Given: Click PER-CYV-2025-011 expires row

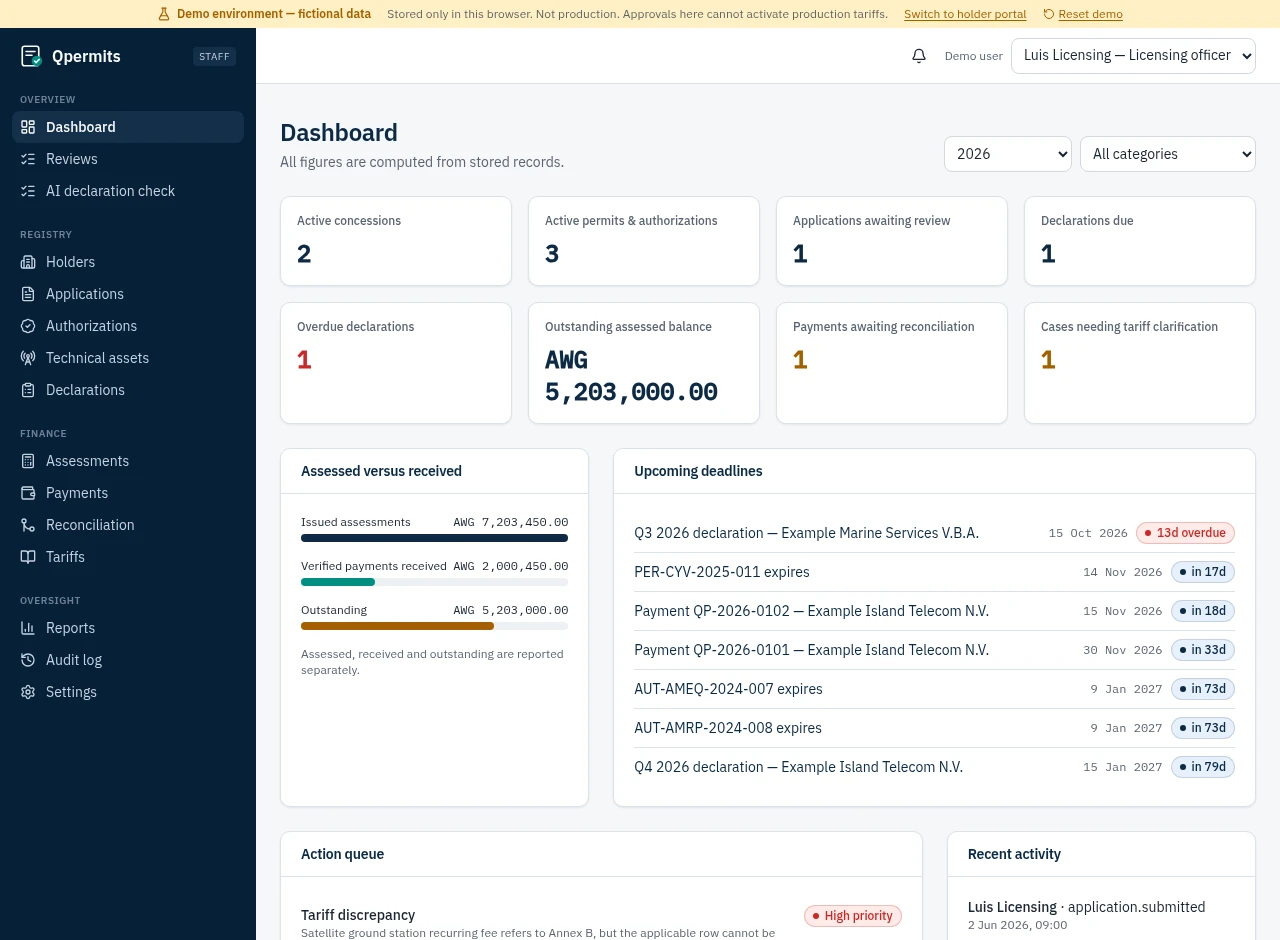Looking at the screenshot, I should [934, 572].
